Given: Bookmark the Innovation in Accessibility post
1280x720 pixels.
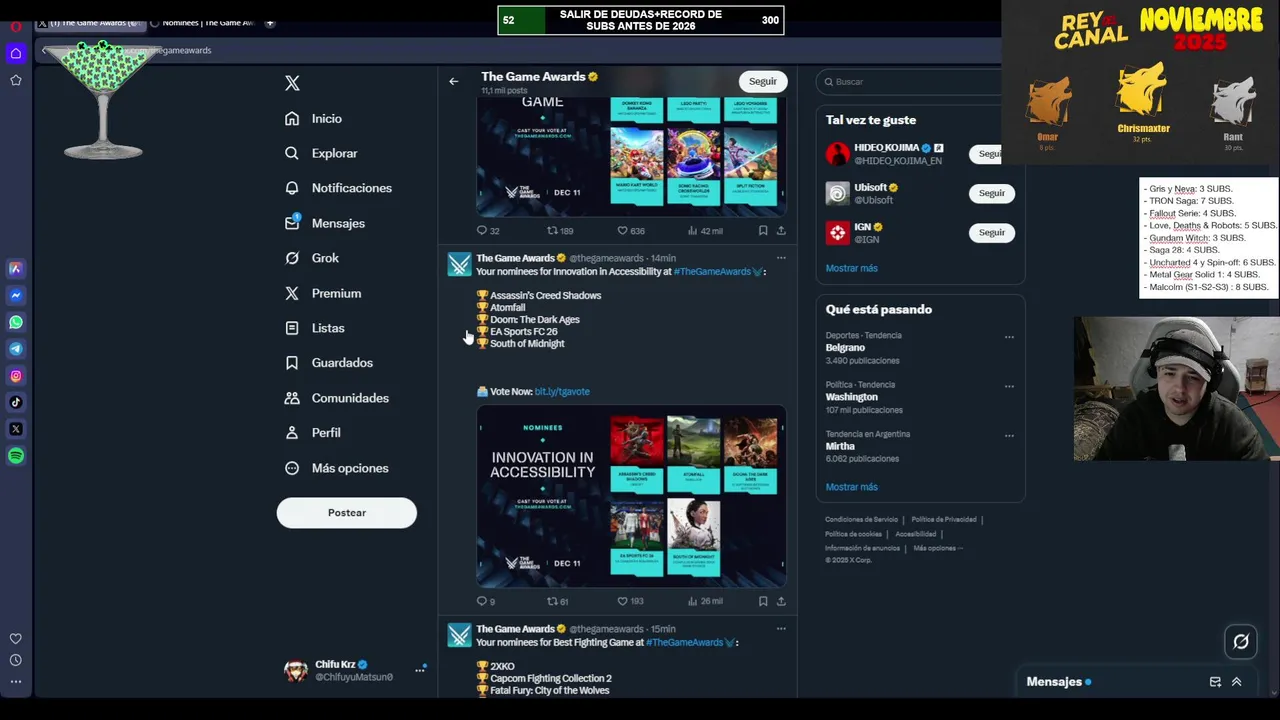Looking at the screenshot, I should pyautogui.click(x=763, y=601).
